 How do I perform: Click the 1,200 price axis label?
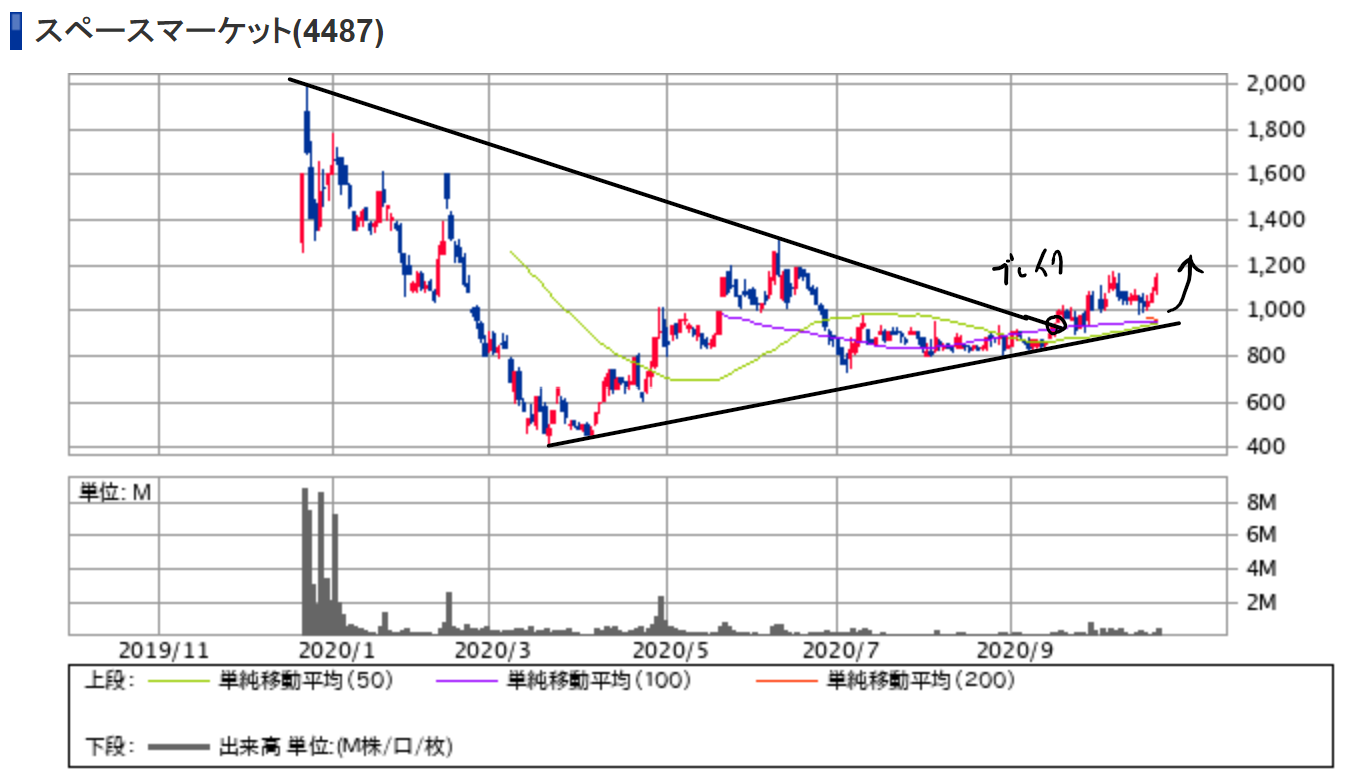[x=1275, y=265]
